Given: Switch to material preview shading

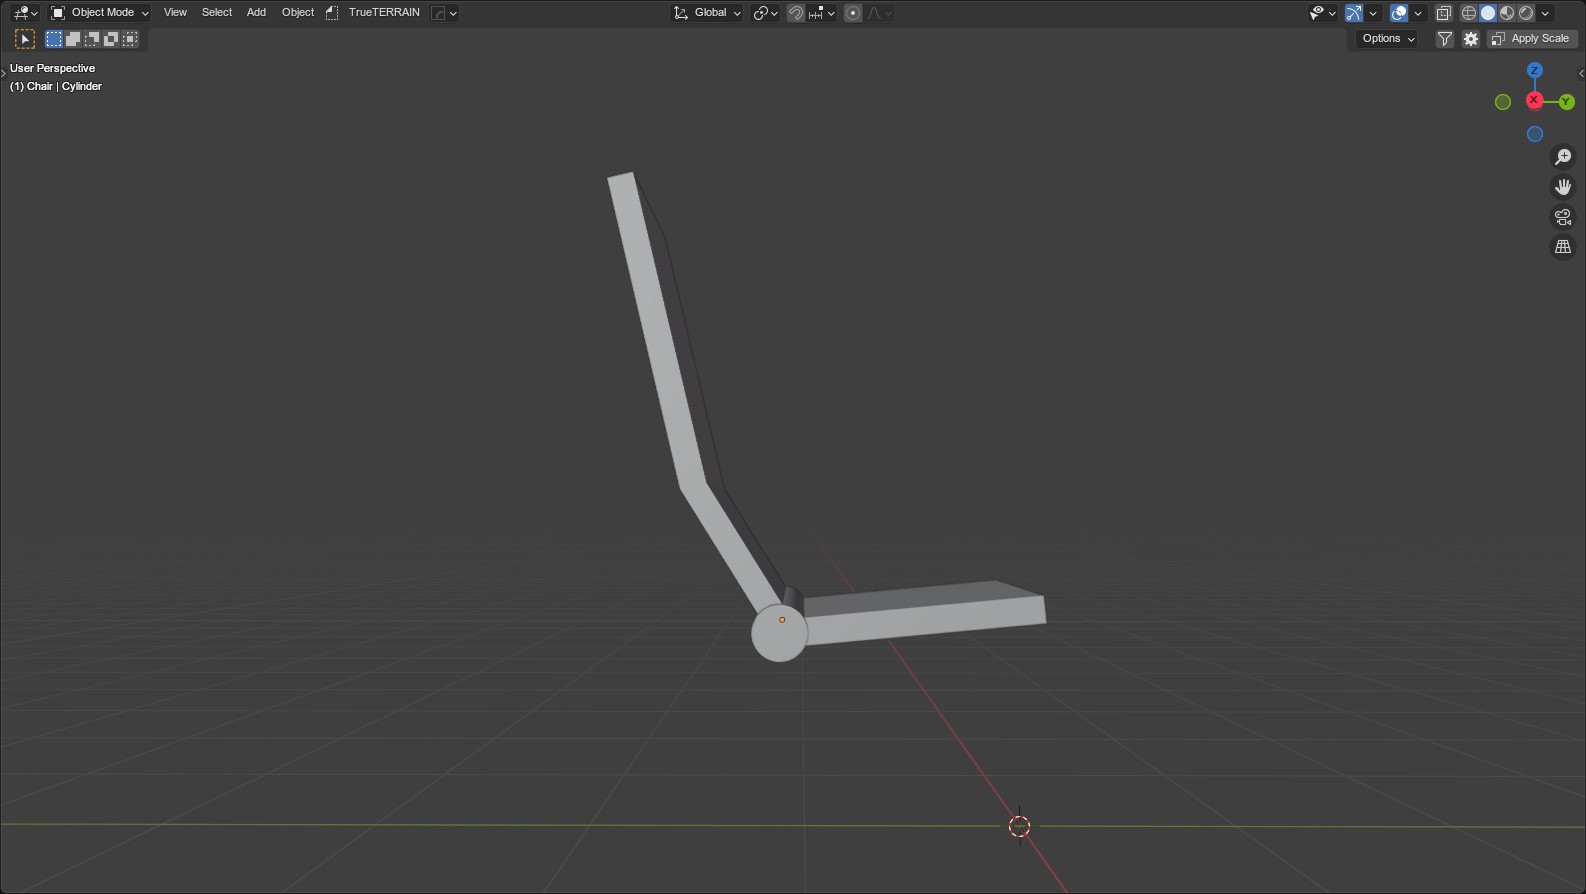Looking at the screenshot, I should click(1507, 13).
